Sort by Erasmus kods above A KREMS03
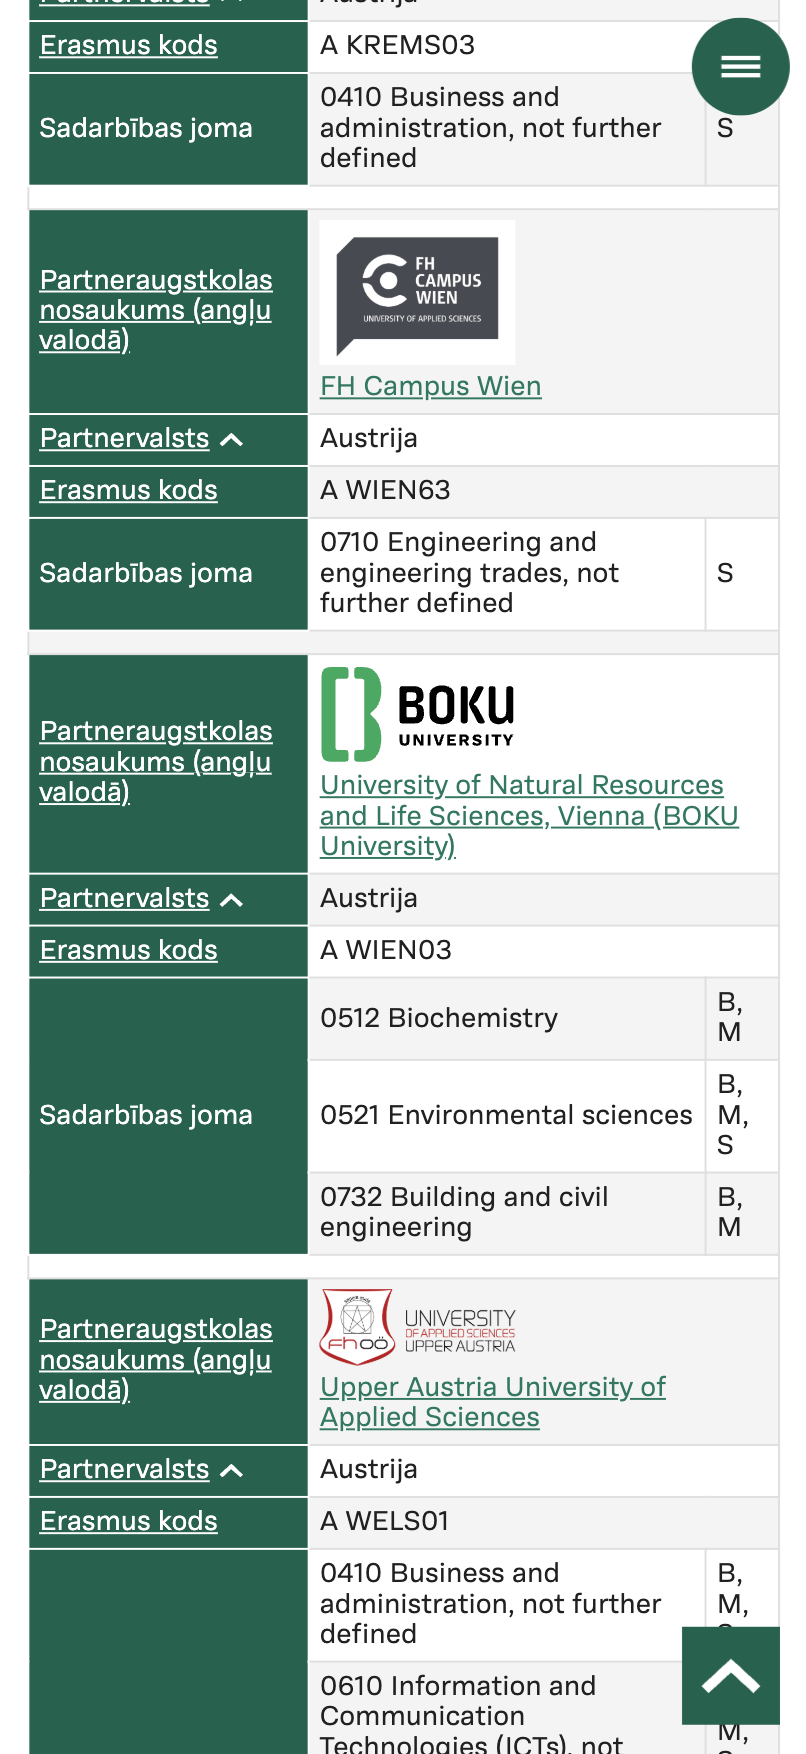The width and height of the screenshot is (806, 1754). (129, 45)
